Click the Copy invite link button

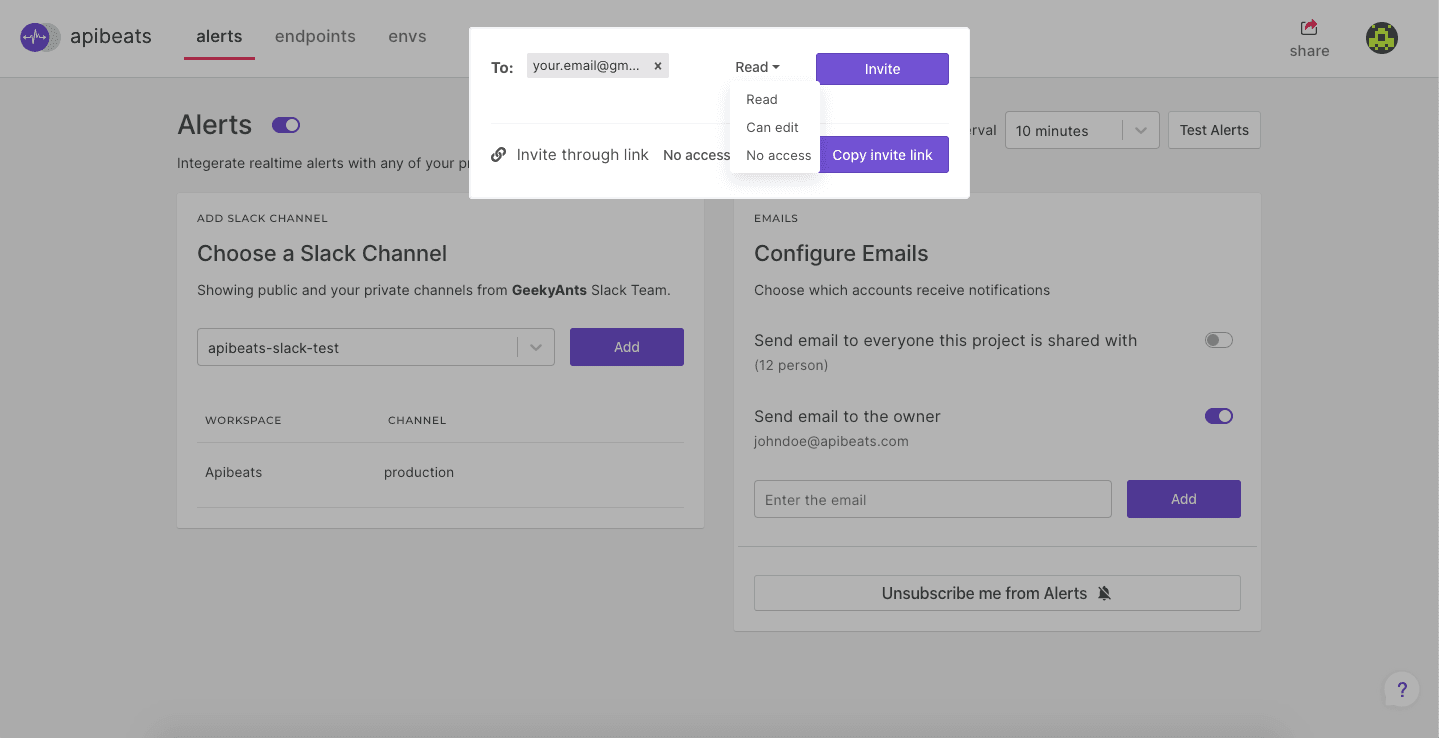pyautogui.click(x=882, y=155)
